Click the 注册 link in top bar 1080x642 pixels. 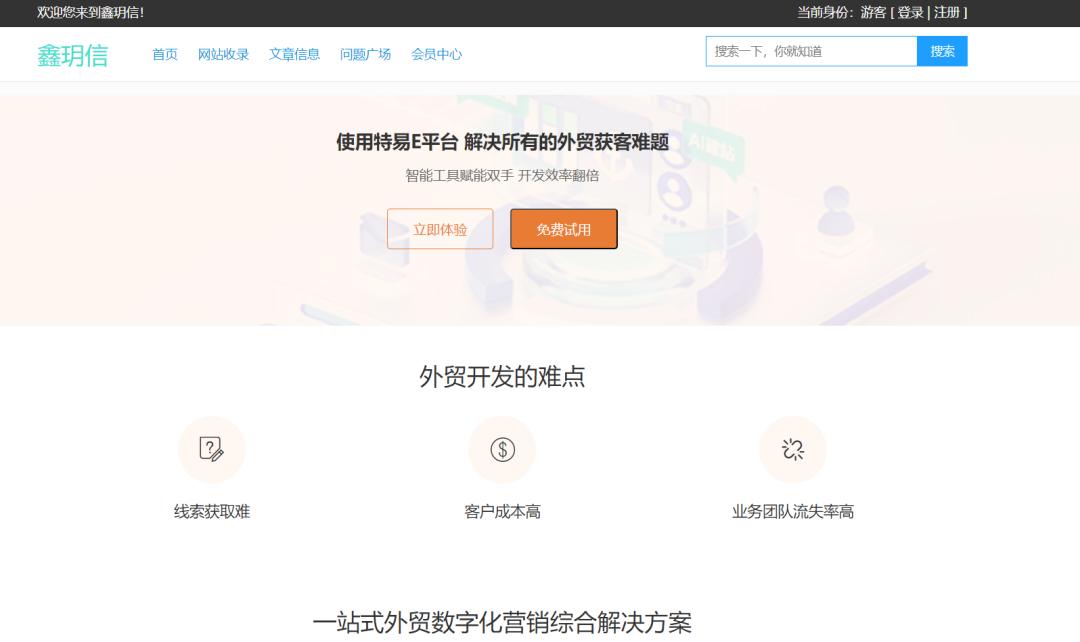(x=946, y=13)
